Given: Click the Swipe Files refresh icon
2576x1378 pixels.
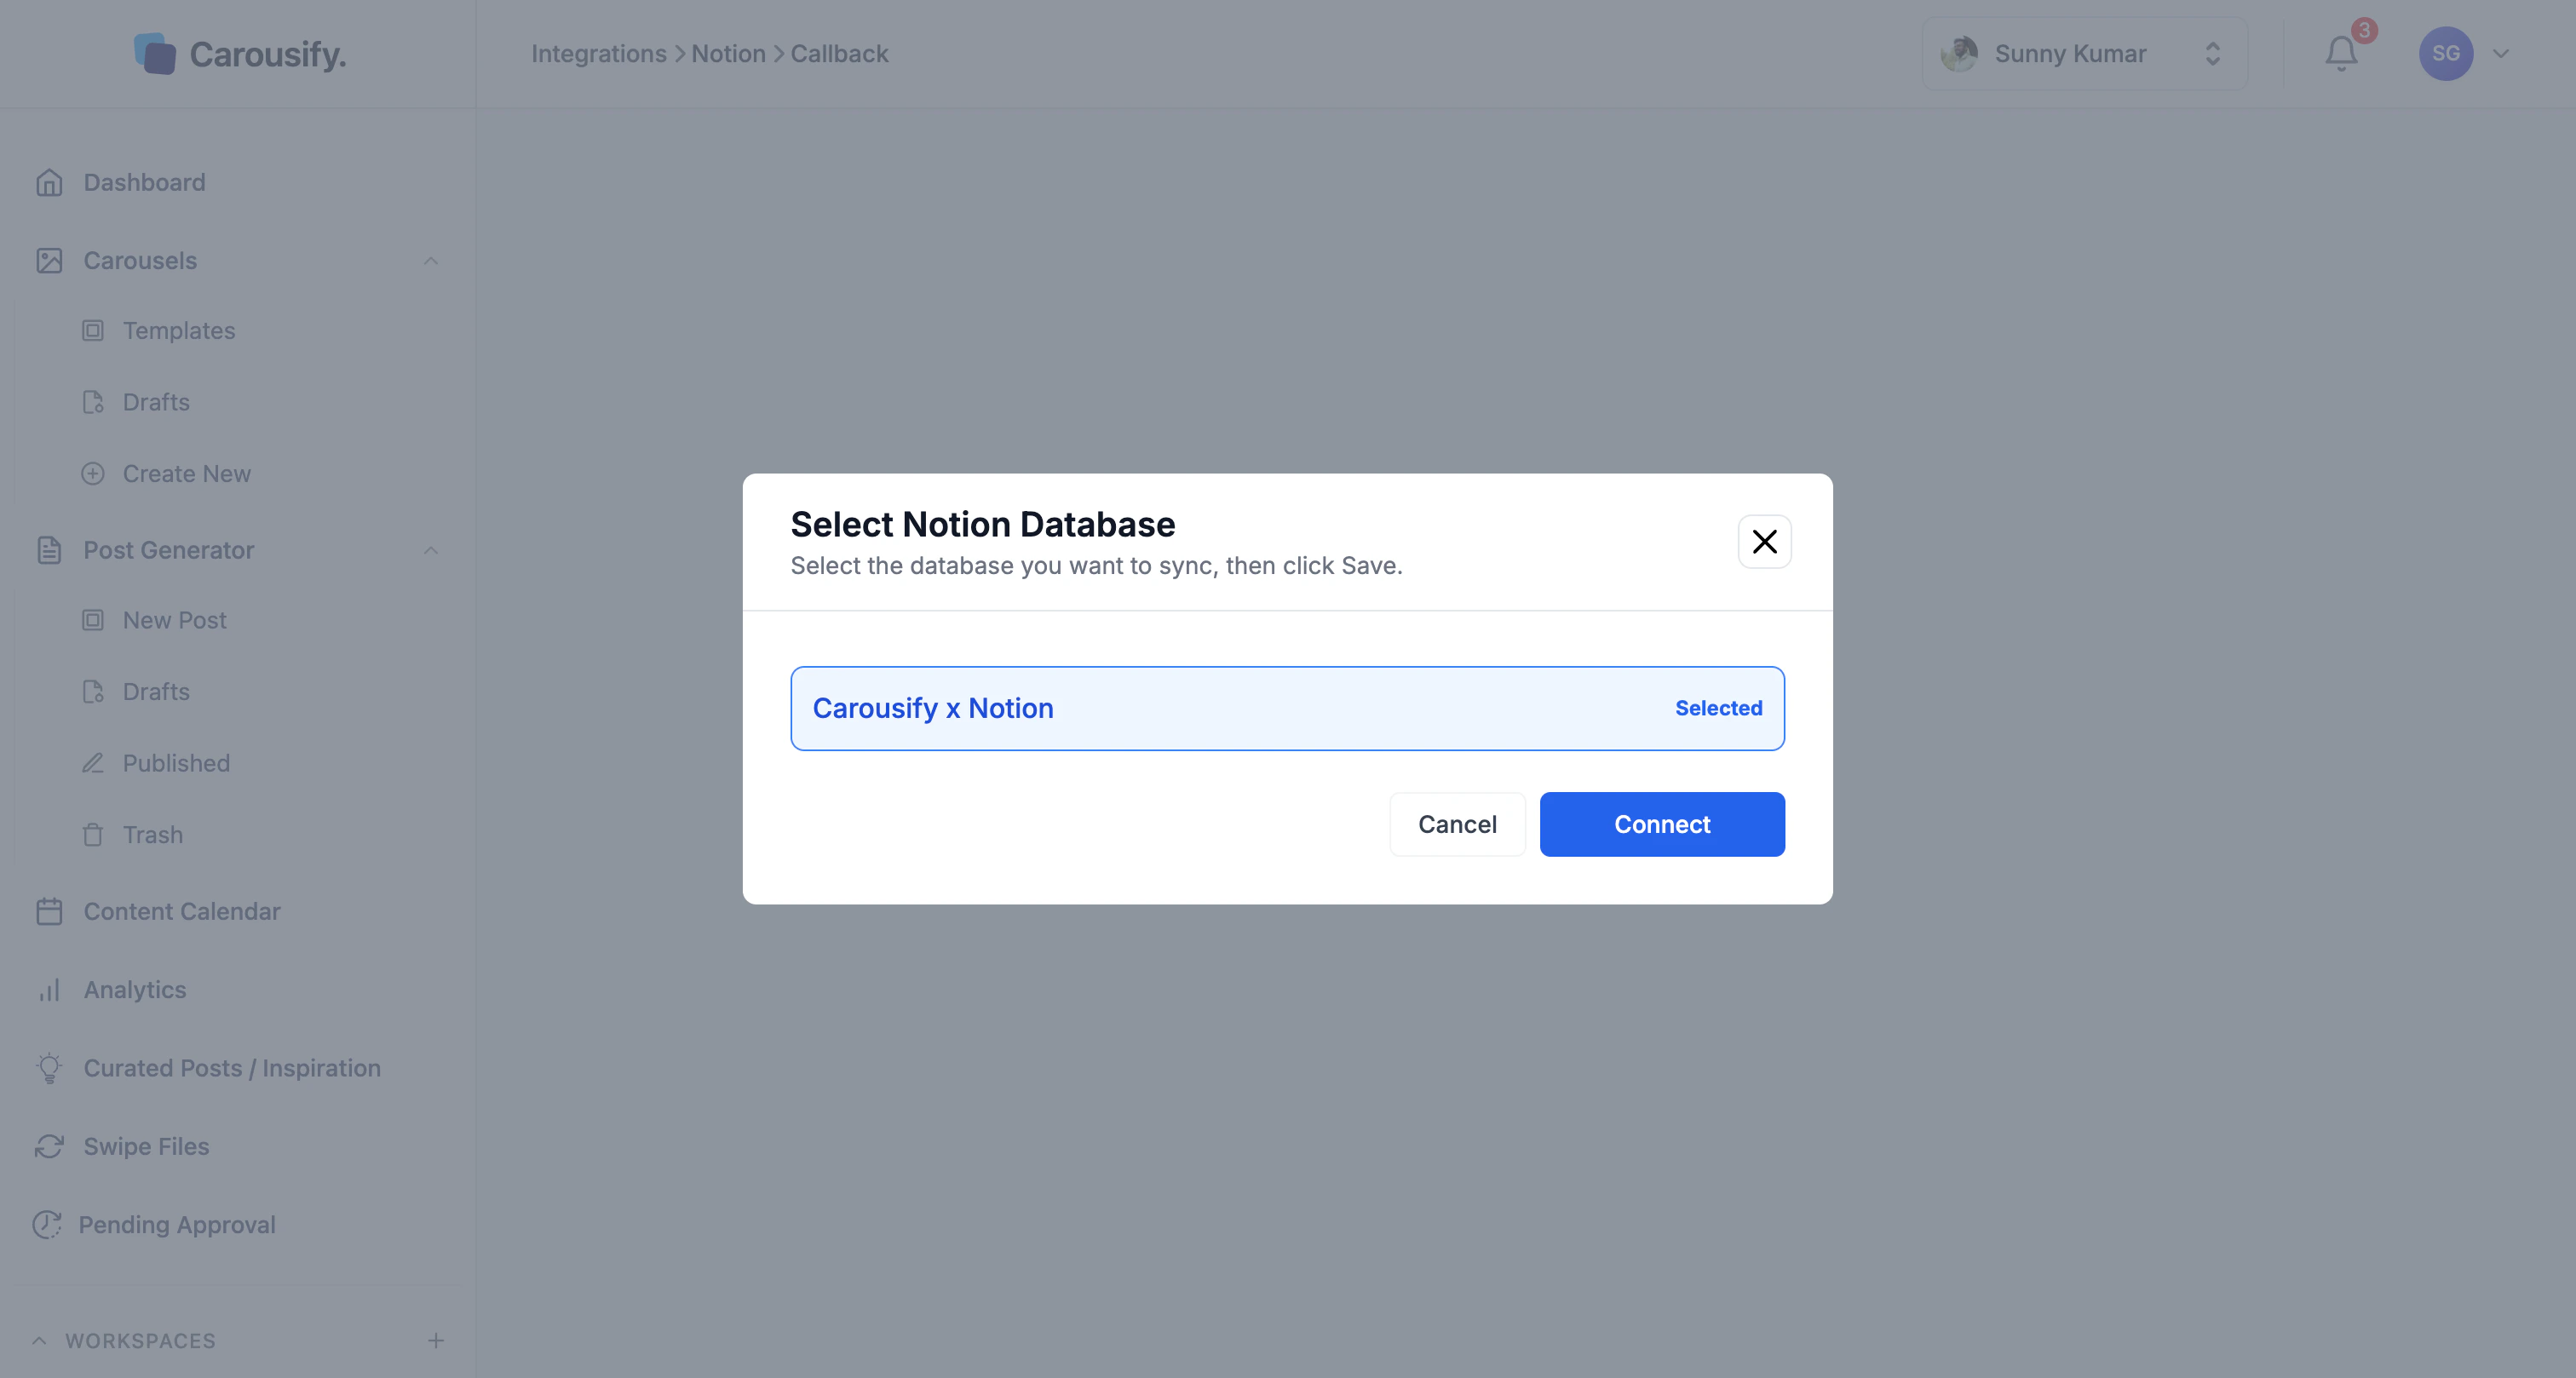Looking at the screenshot, I should [49, 1146].
